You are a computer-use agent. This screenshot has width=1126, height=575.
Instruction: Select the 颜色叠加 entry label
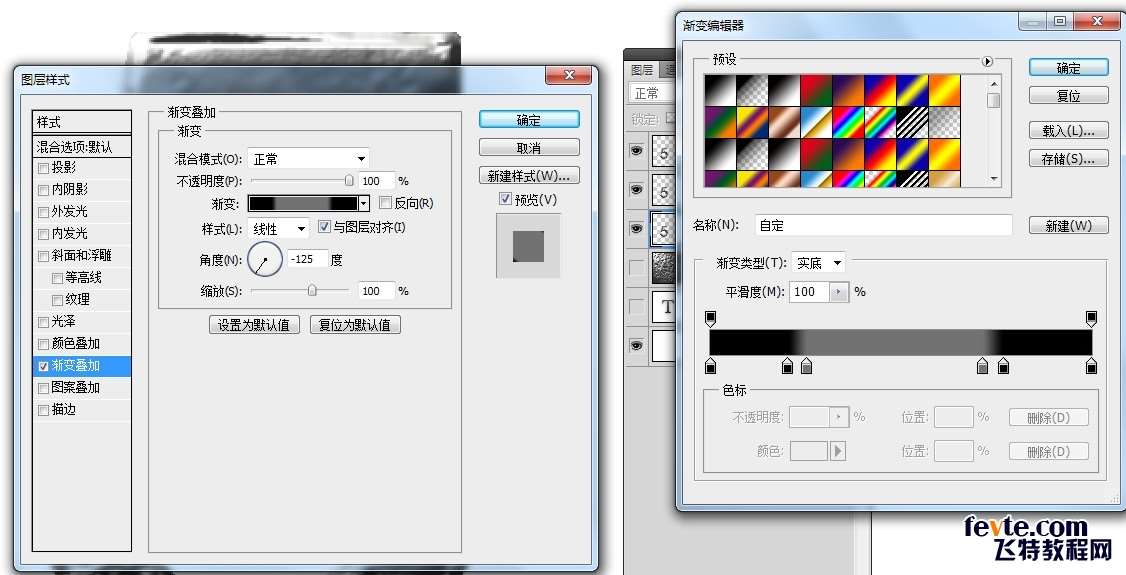pos(75,344)
